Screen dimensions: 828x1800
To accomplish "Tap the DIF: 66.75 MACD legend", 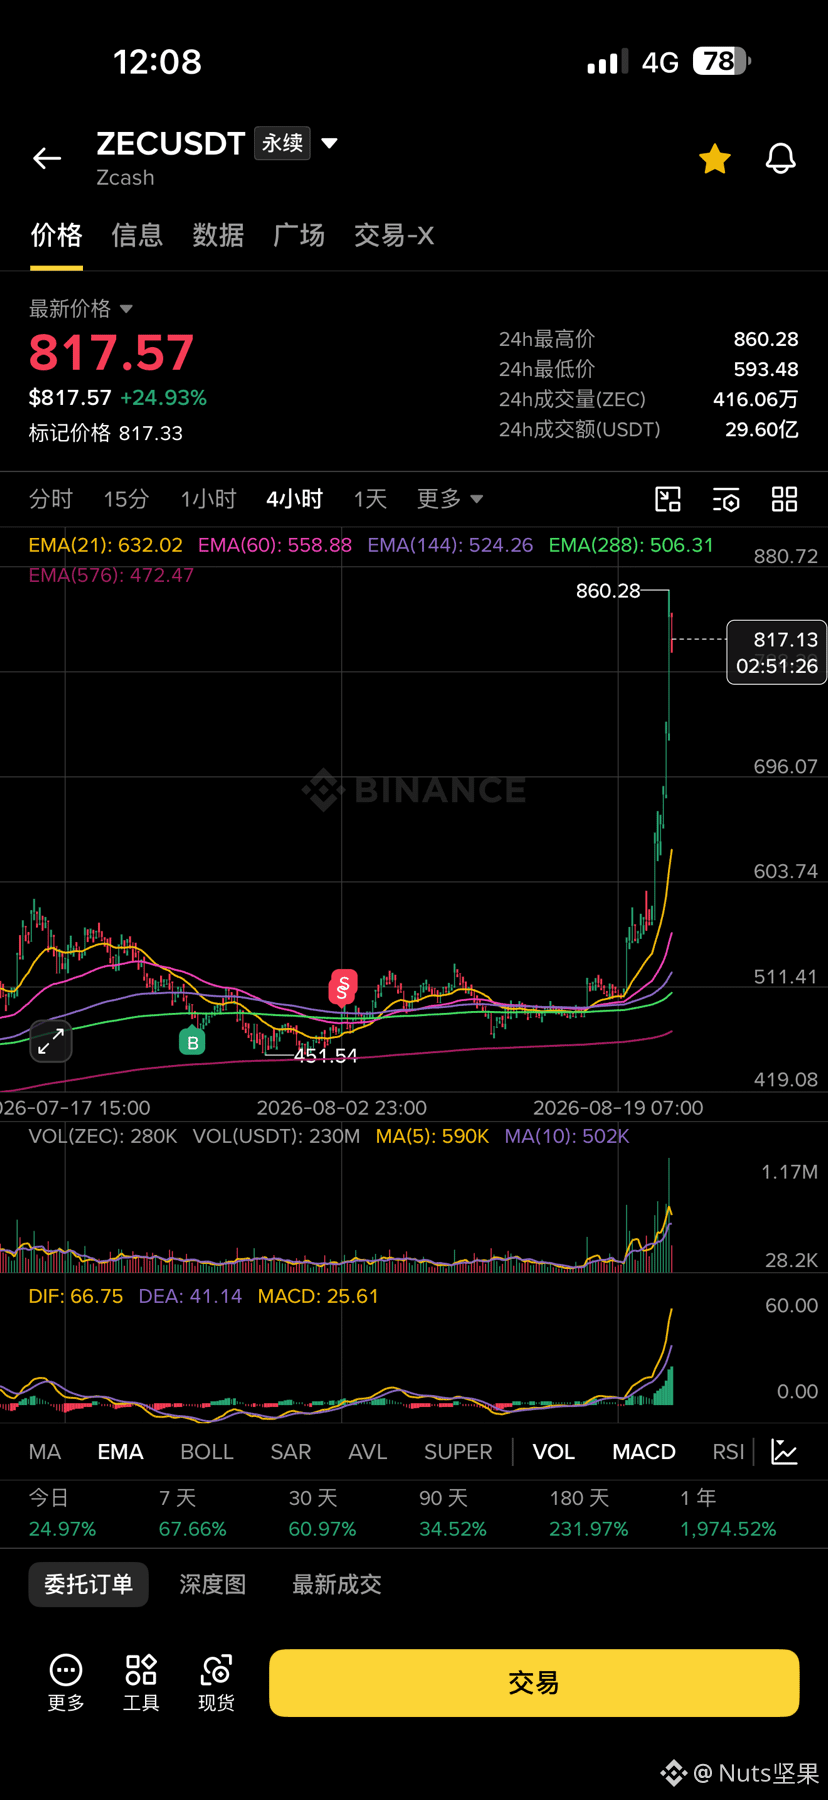I will pyautogui.click(x=76, y=1296).
